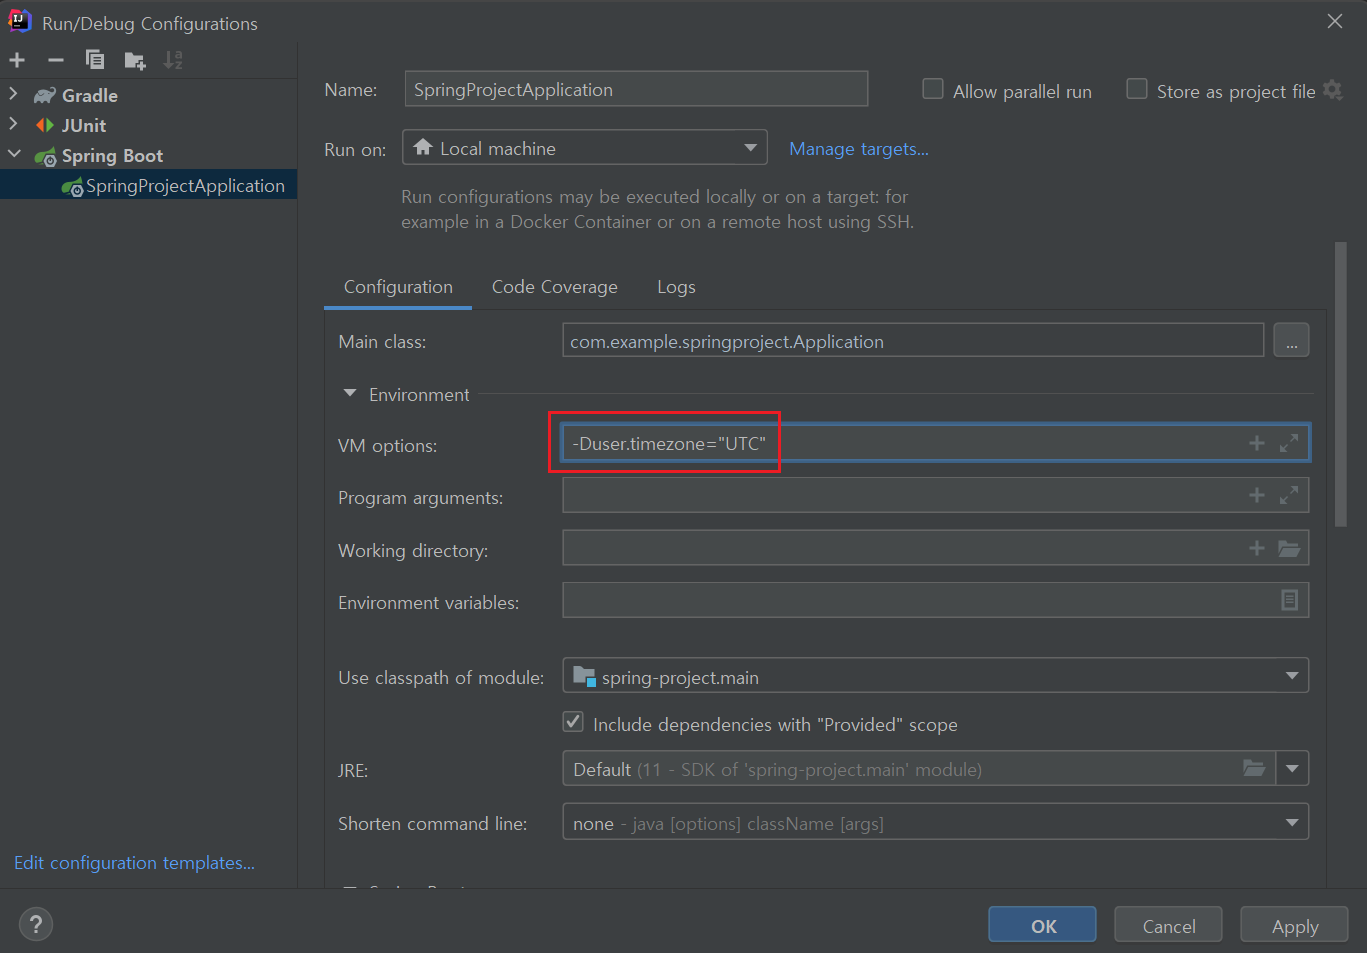This screenshot has width=1367, height=953.
Task: Click the Main class field
Action: point(913,340)
